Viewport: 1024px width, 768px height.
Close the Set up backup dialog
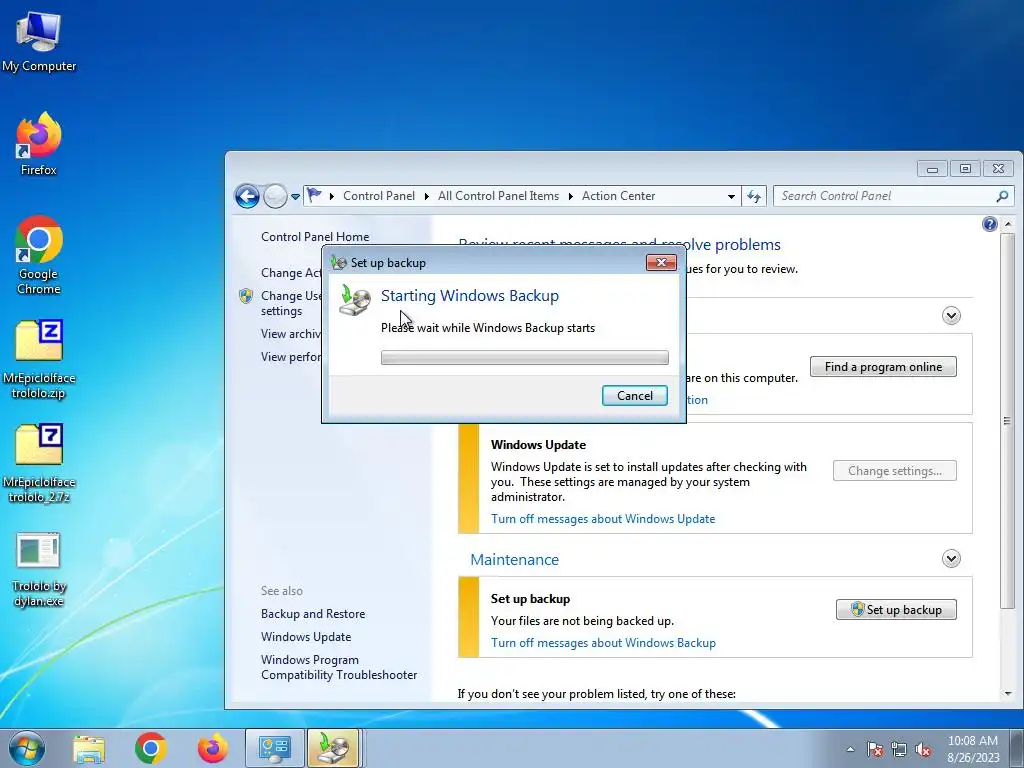coord(661,262)
